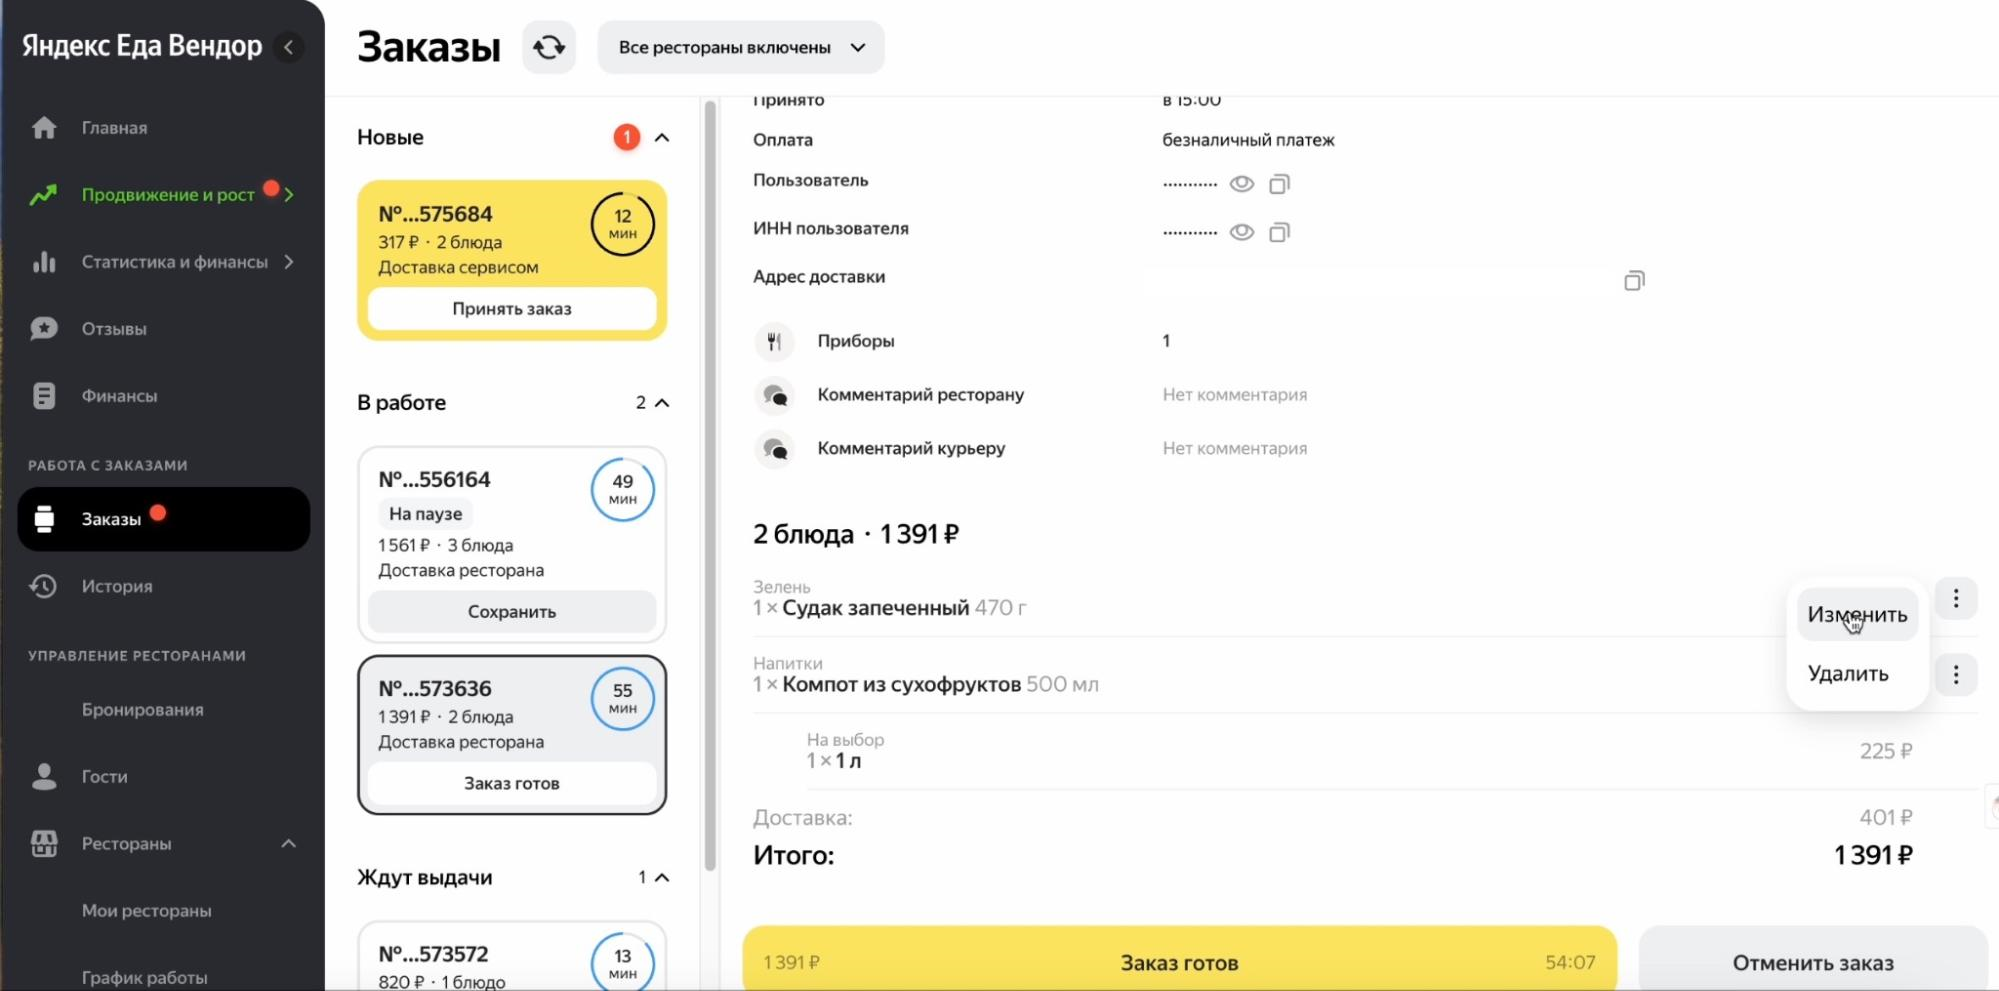
Task: Collapse the Рестораны sidebar group
Action: tap(288, 844)
